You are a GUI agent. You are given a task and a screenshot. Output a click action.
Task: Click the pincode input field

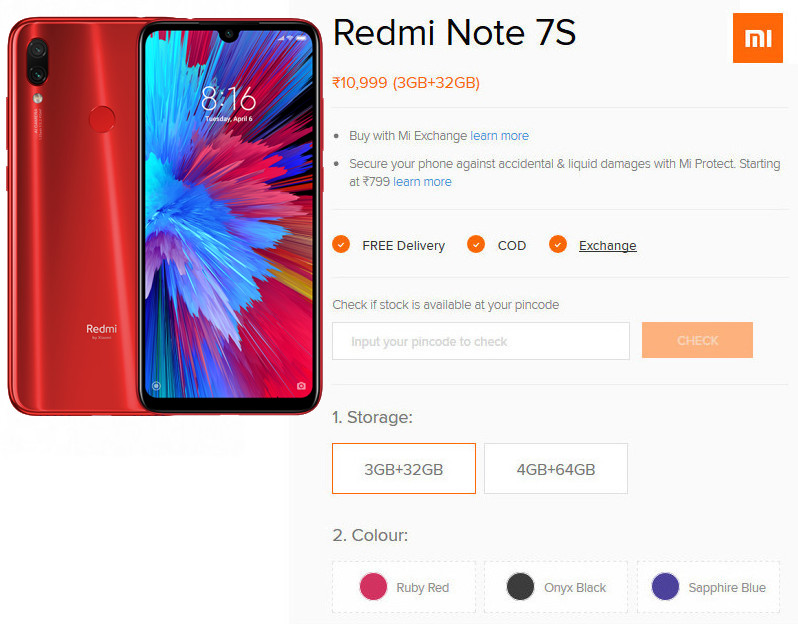(481, 341)
